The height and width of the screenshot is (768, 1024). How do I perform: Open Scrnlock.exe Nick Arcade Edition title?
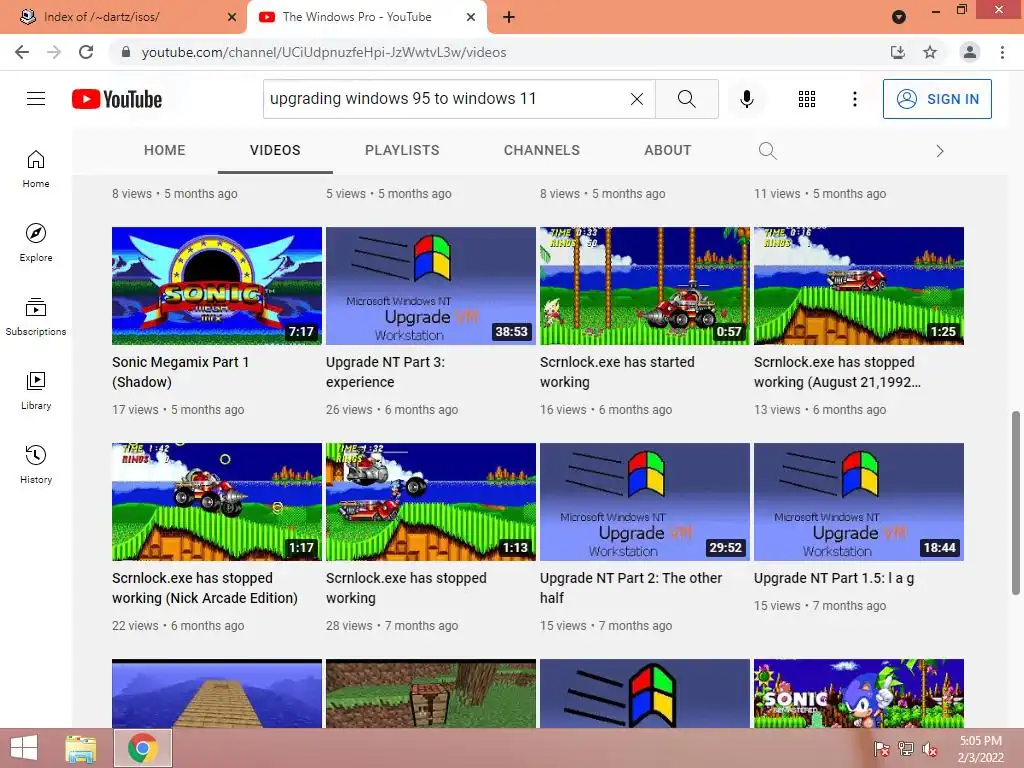click(204, 588)
